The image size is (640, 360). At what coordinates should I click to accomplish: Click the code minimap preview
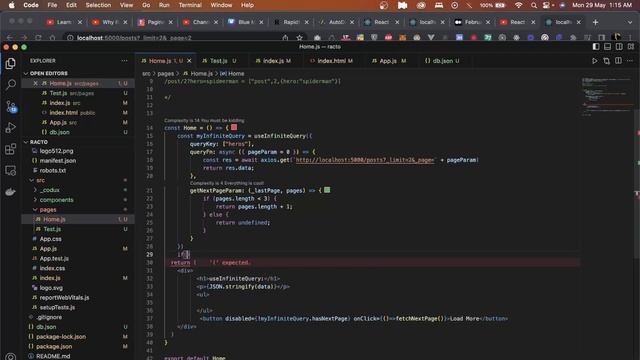(607, 96)
